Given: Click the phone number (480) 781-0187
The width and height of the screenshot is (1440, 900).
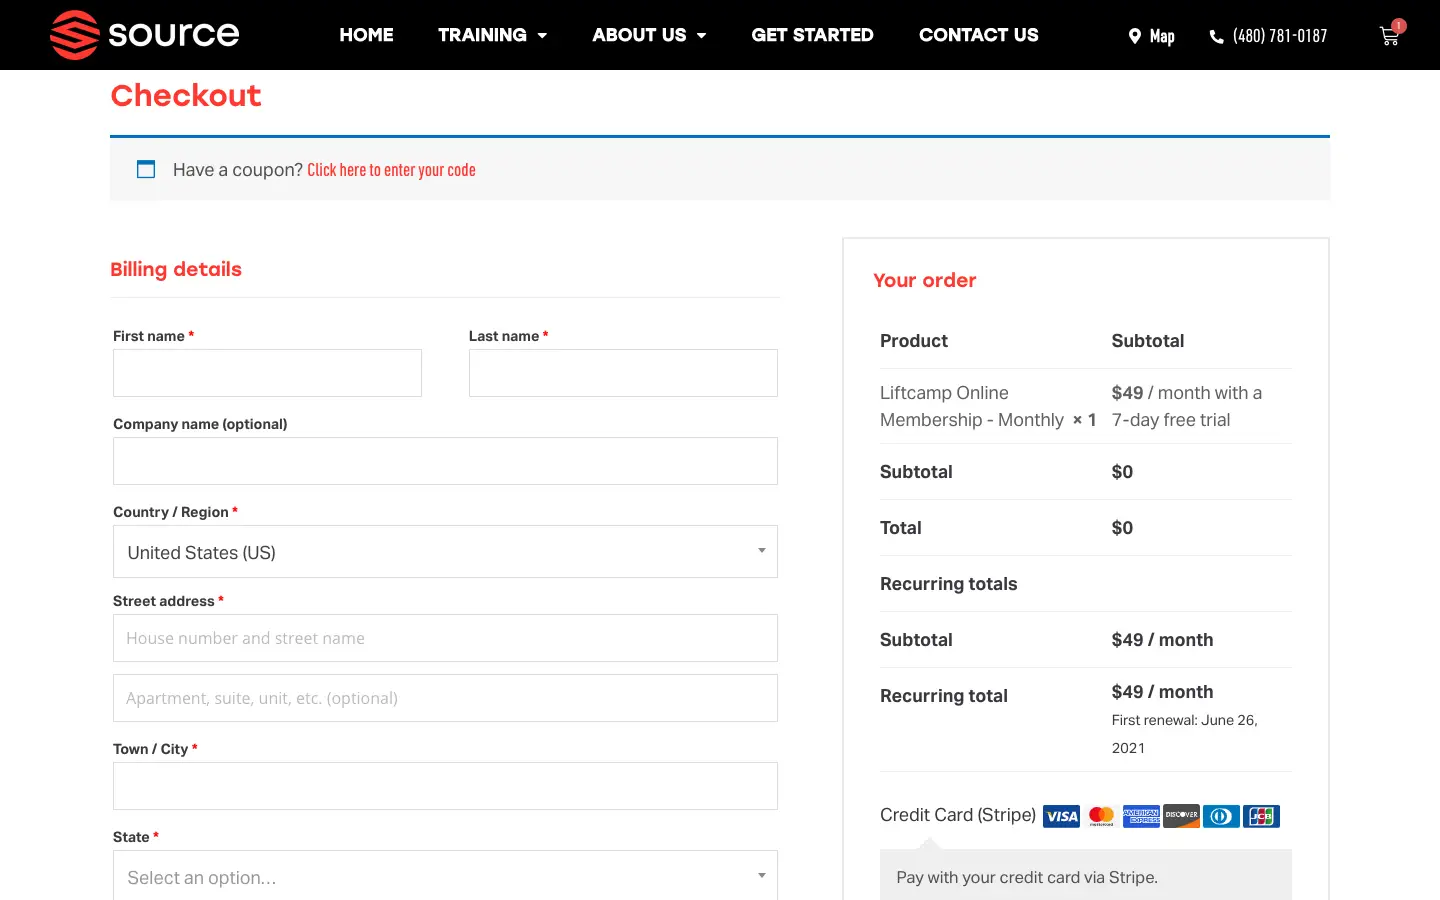Looking at the screenshot, I should click(1279, 36).
